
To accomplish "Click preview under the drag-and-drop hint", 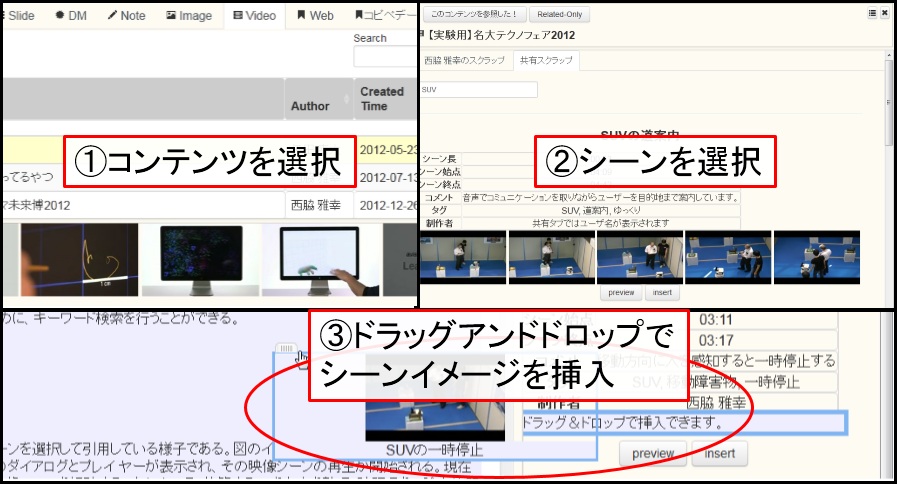I will 653,453.
